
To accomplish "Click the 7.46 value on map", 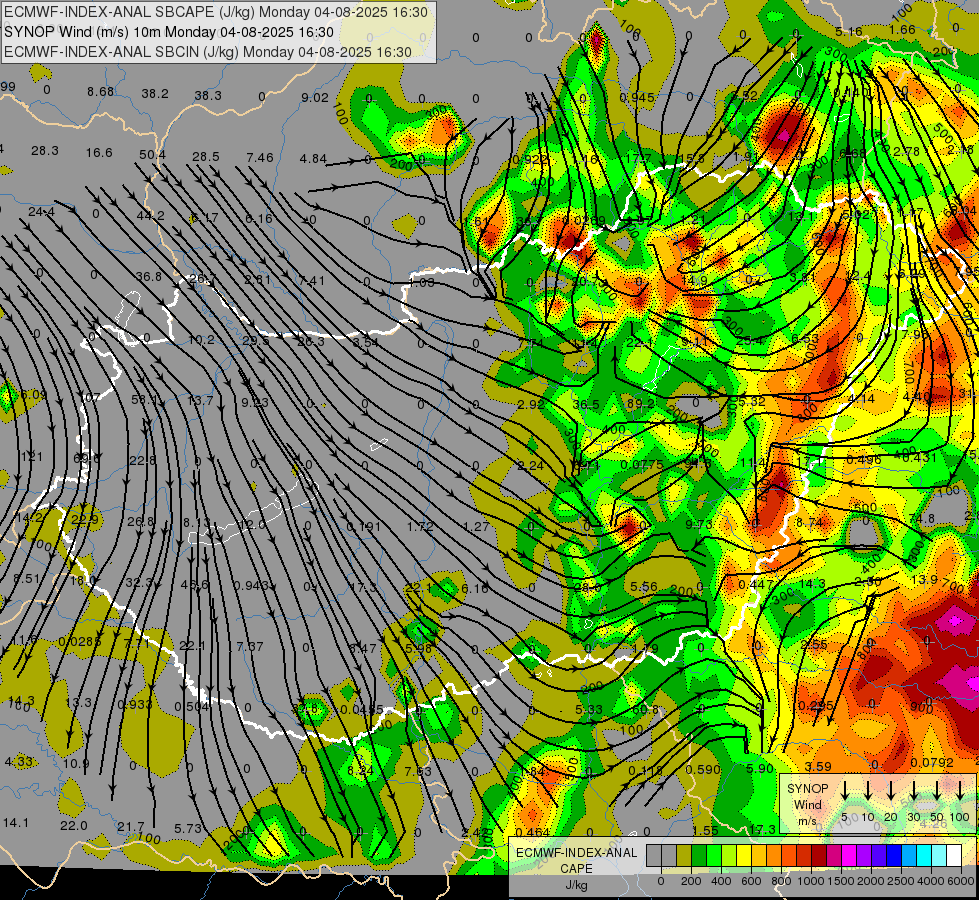I will click(260, 157).
